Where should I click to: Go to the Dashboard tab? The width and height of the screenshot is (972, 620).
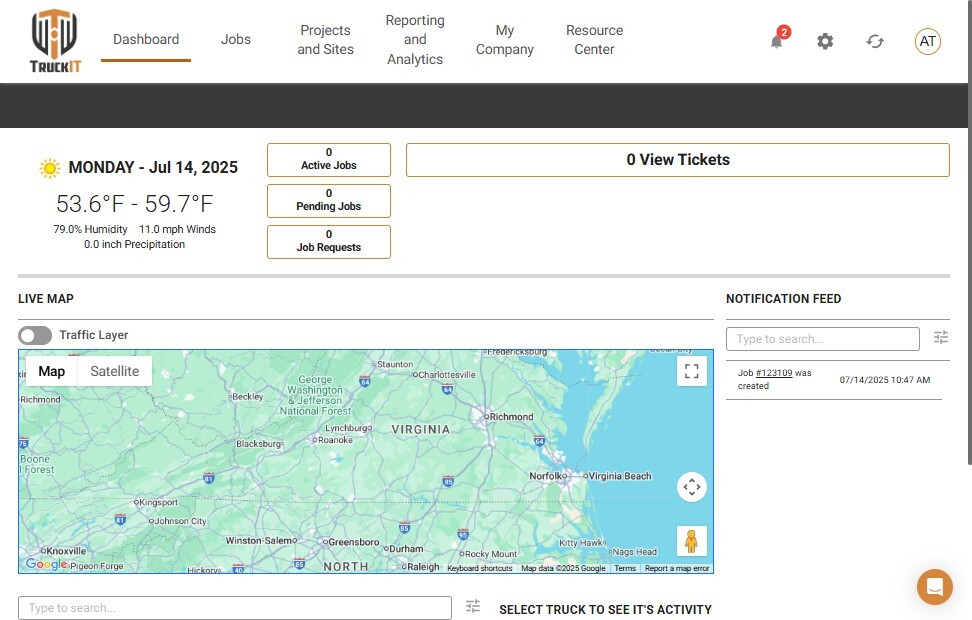[x=146, y=39]
